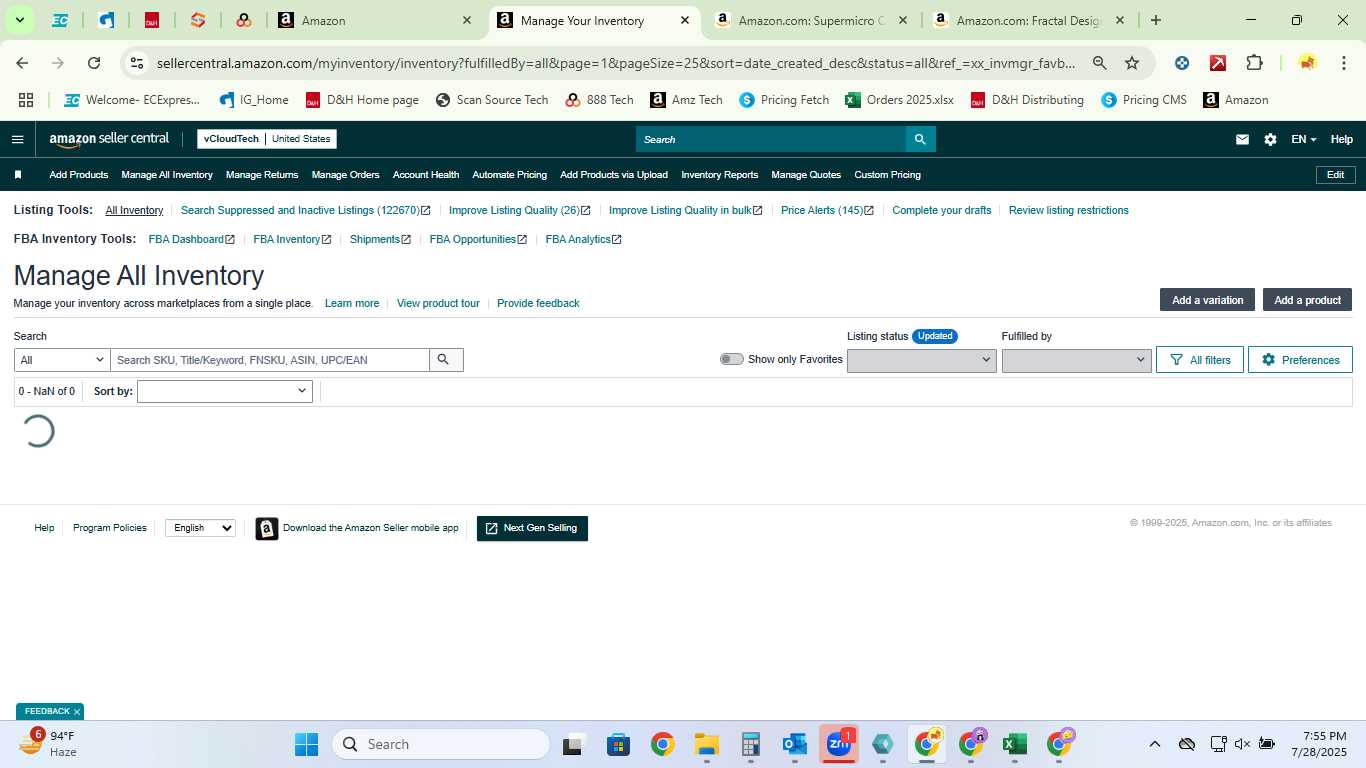Open the Chrome apps grid icon

pos(26,100)
